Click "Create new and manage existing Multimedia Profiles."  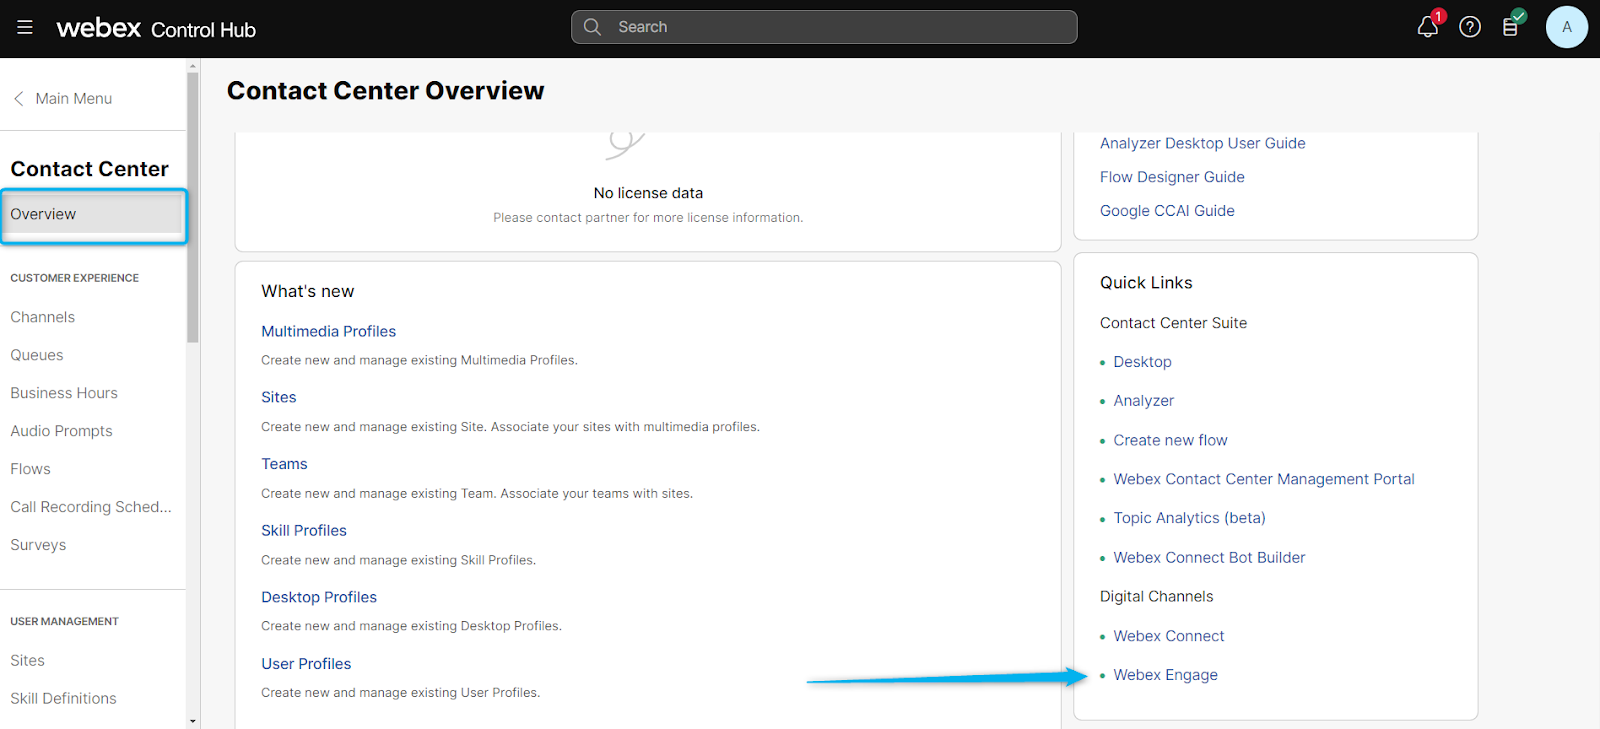(x=419, y=361)
